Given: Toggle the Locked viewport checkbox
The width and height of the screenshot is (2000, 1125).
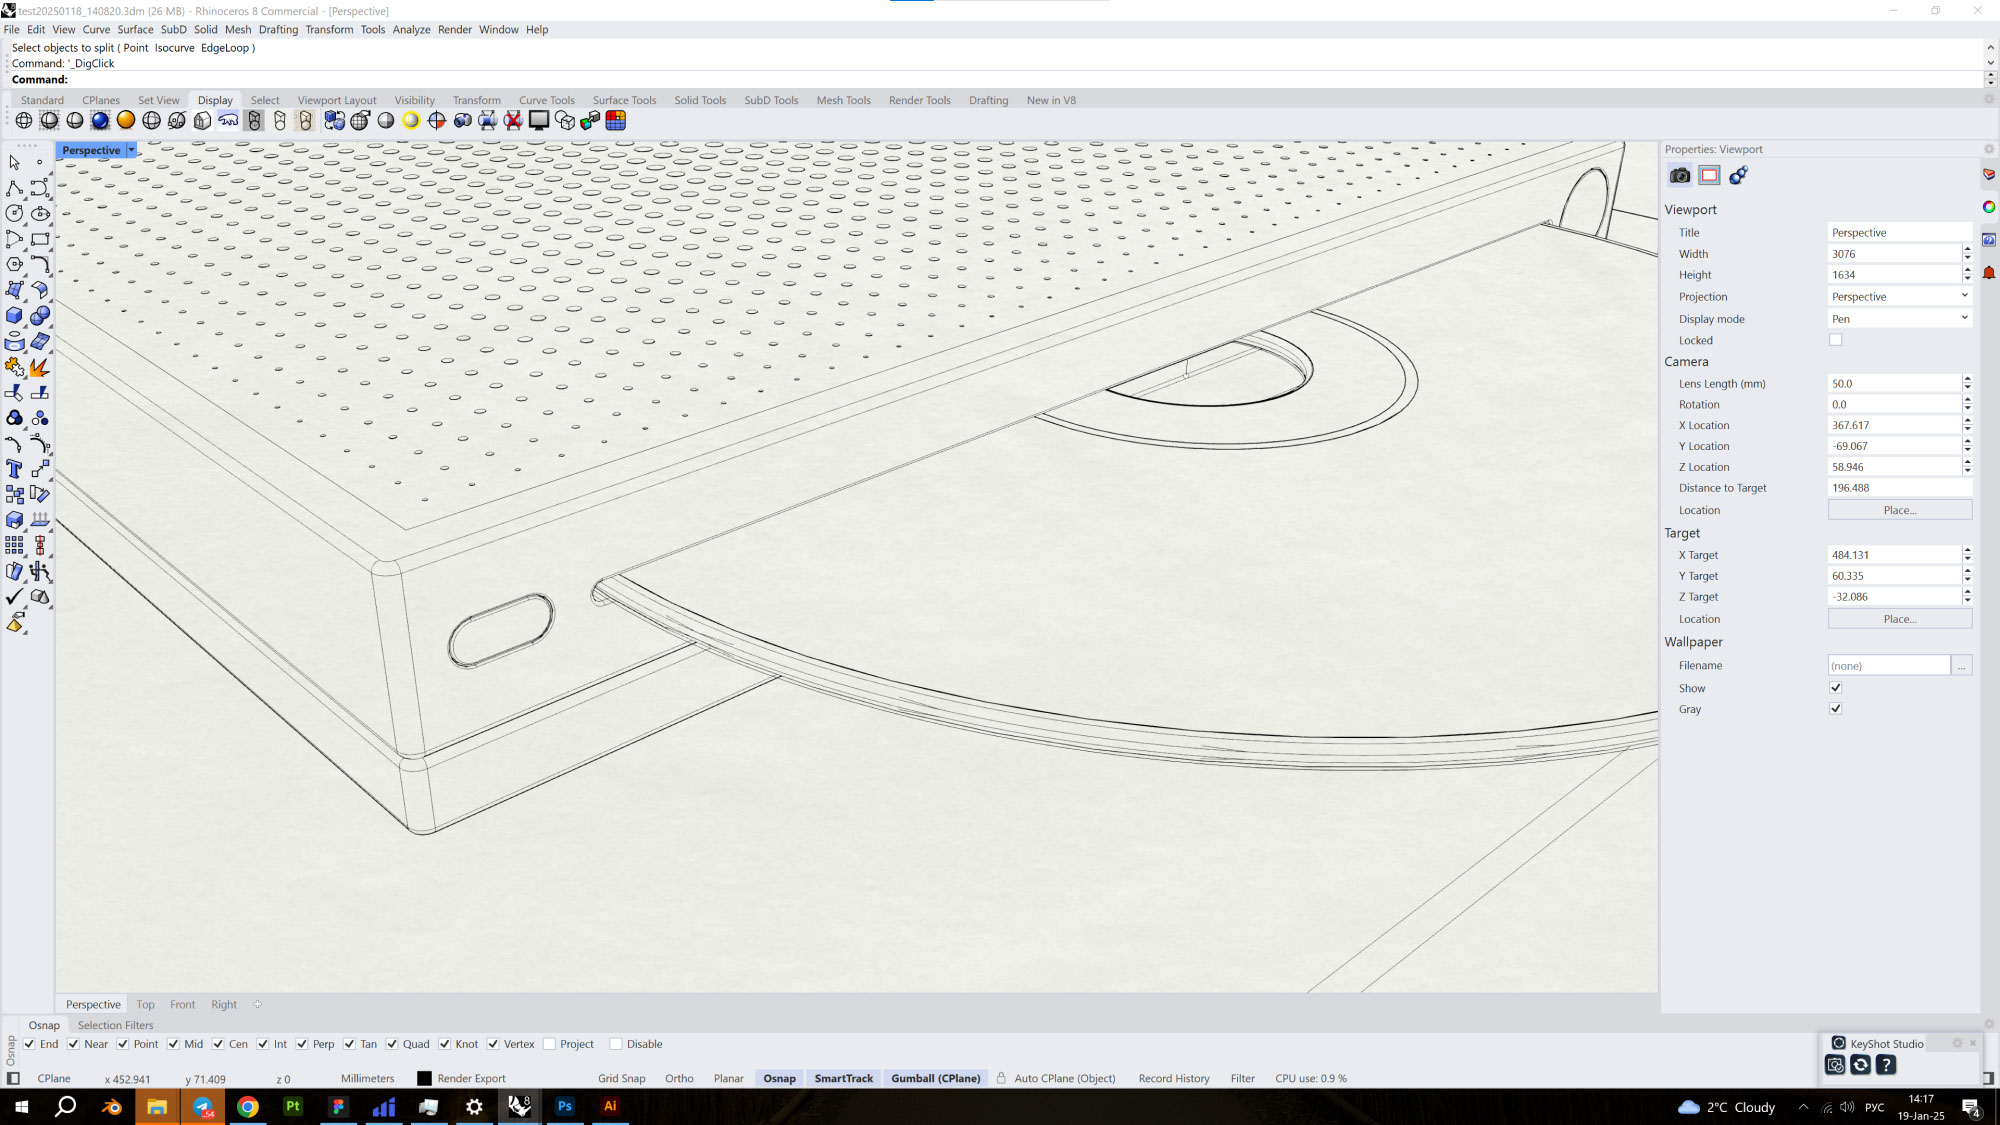Looking at the screenshot, I should click(1835, 340).
